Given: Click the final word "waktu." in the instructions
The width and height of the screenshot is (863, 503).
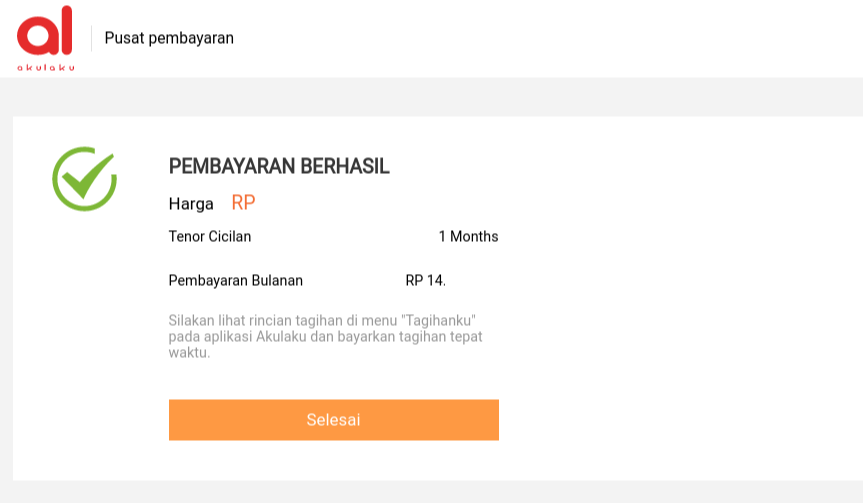Looking at the screenshot, I should pos(189,352).
